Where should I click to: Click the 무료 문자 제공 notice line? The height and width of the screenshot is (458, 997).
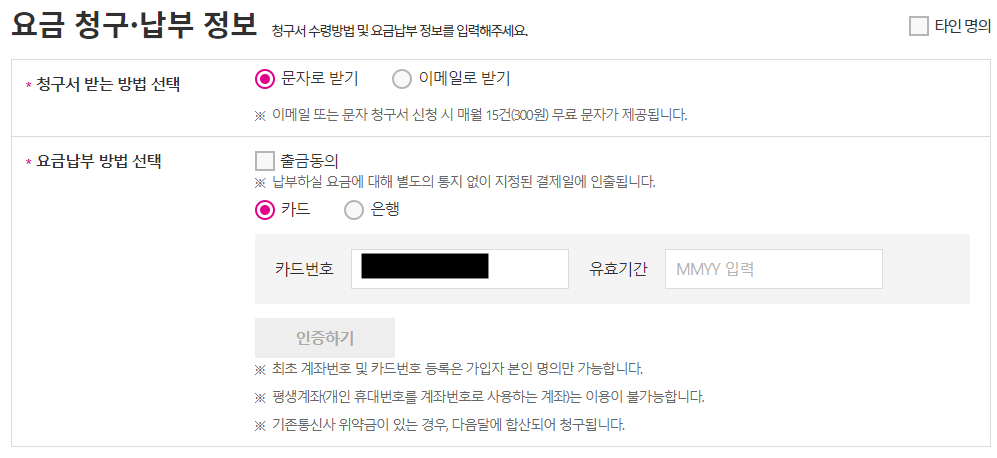471,116
